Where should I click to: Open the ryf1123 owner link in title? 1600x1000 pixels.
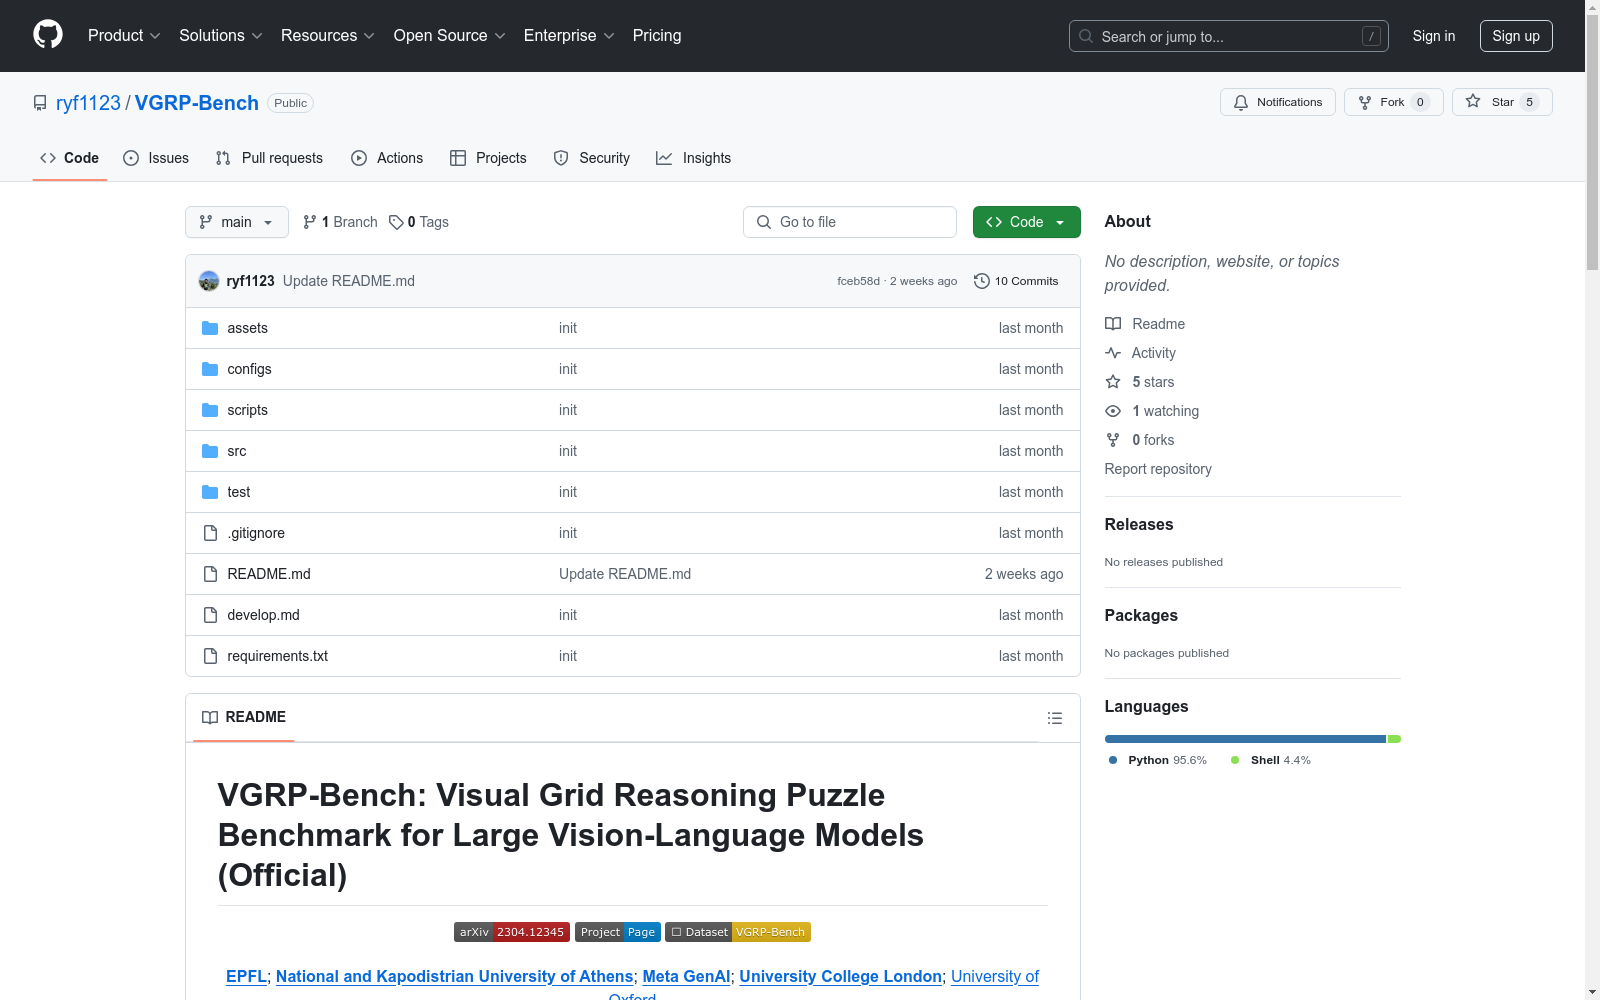click(x=88, y=103)
